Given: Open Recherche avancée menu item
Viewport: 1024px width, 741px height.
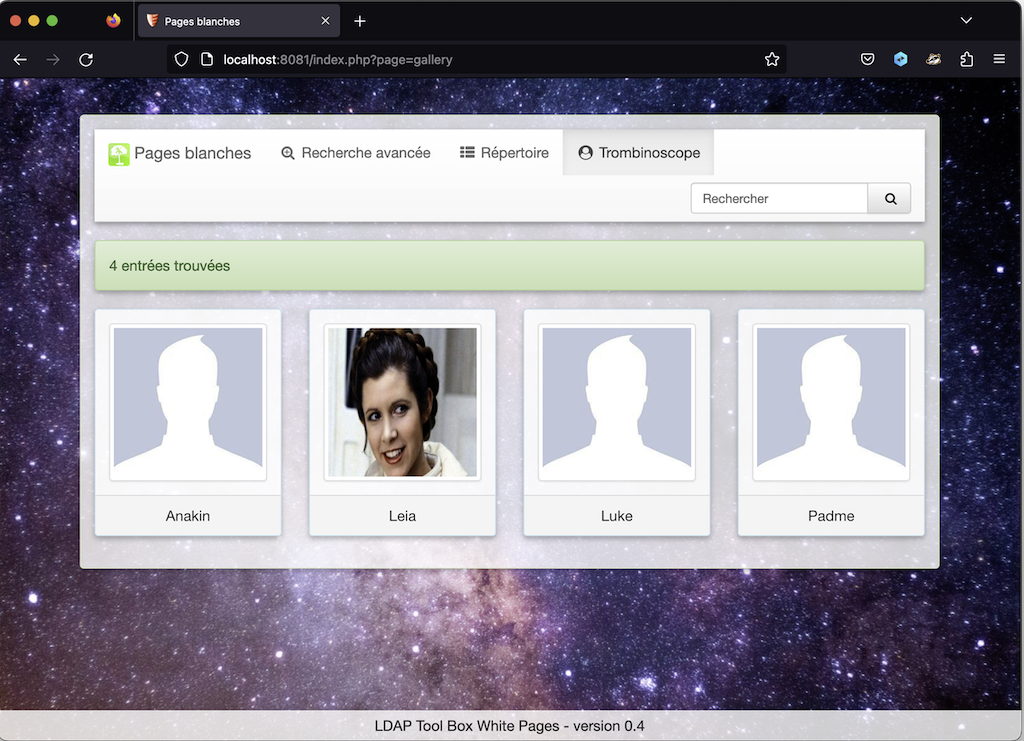Looking at the screenshot, I should pyautogui.click(x=356, y=153).
